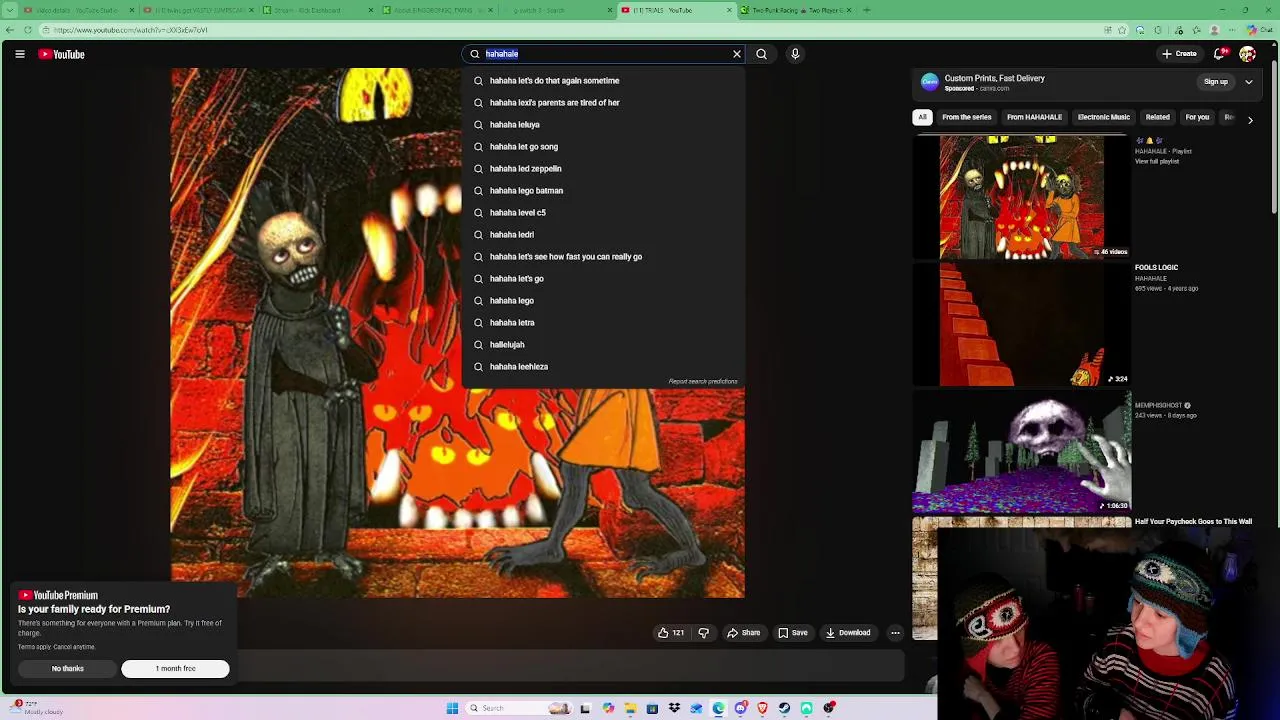Viewport: 1280px width, 720px height.
Task: Select the All filter chip
Action: point(922,117)
